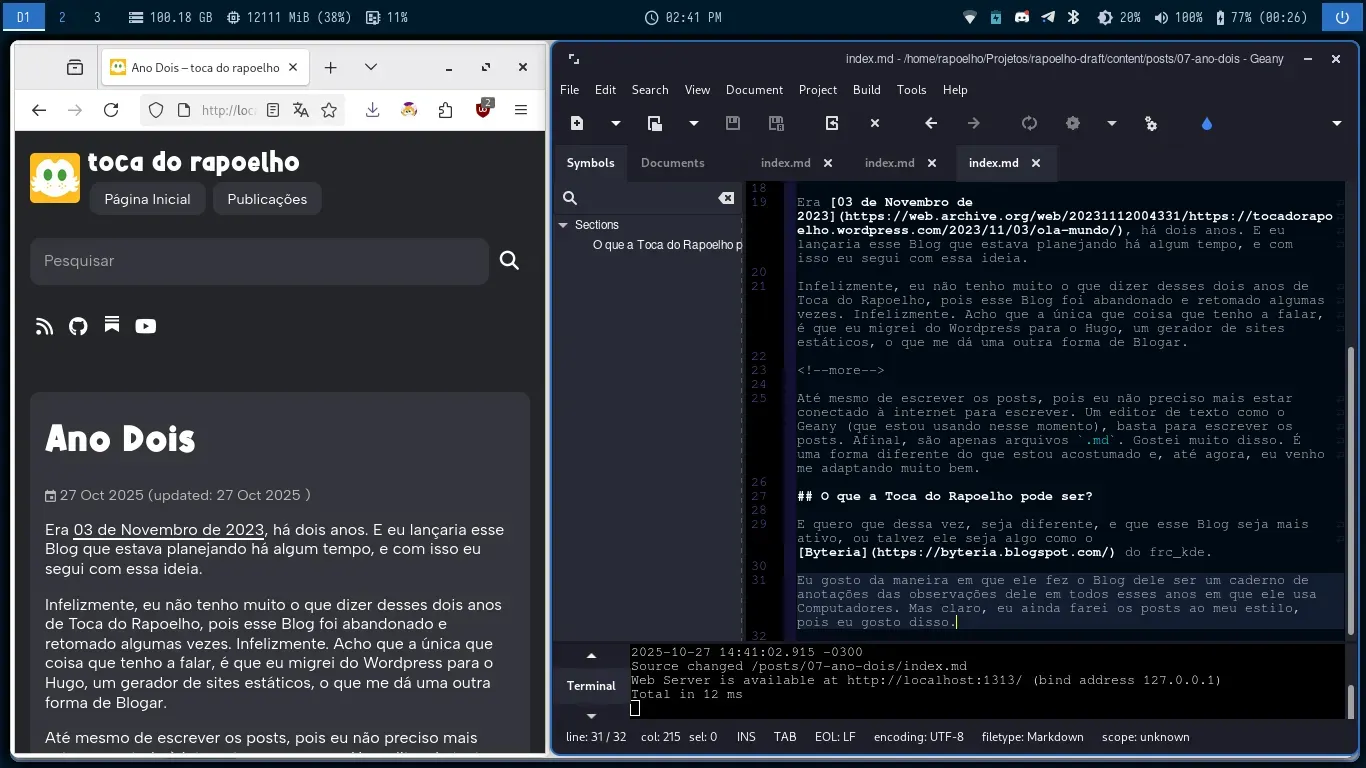Image resolution: width=1366 pixels, height=768 pixels.
Task: Collapse the Sections tree in Symbols panel
Action: [562, 224]
